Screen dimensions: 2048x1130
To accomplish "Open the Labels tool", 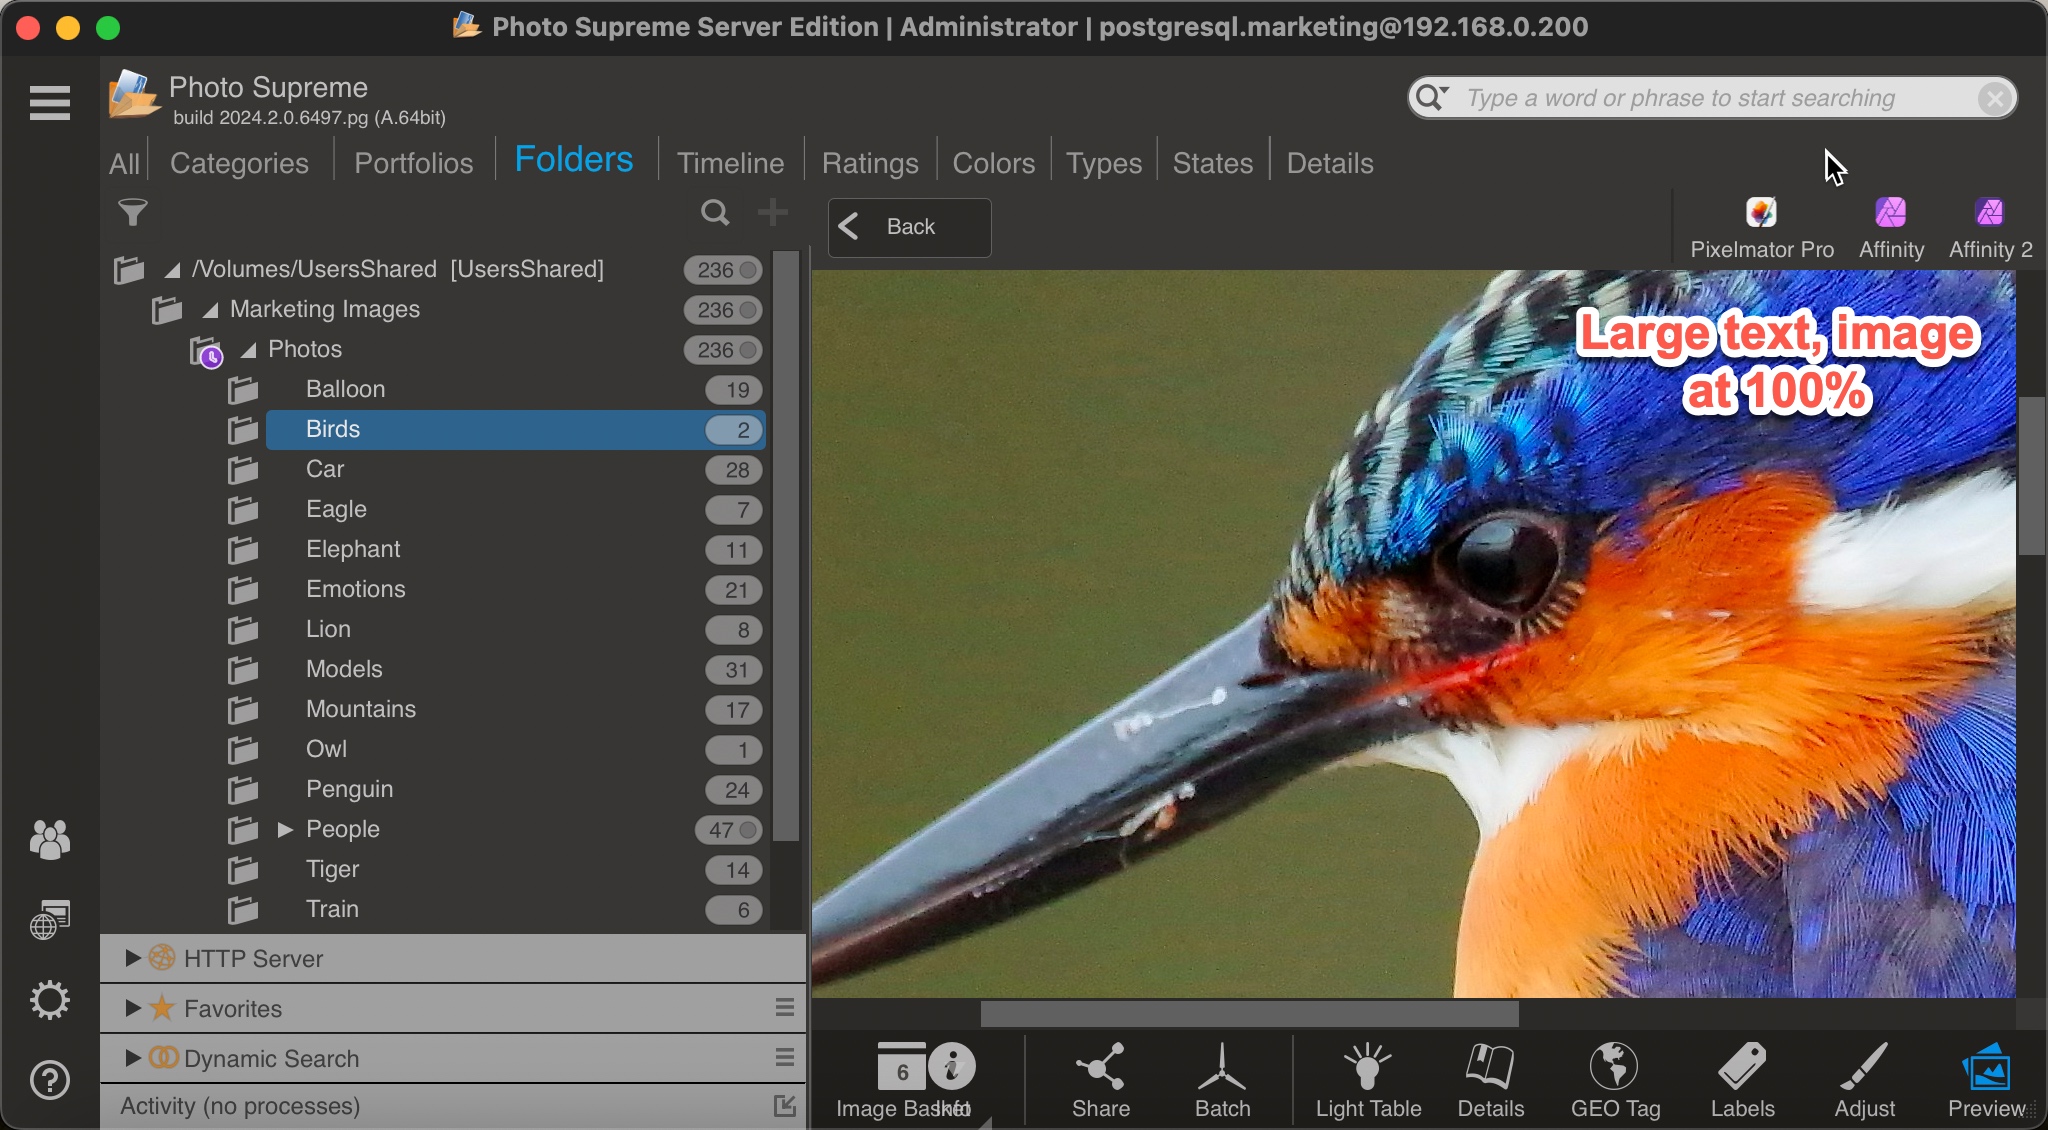I will coord(1742,1080).
